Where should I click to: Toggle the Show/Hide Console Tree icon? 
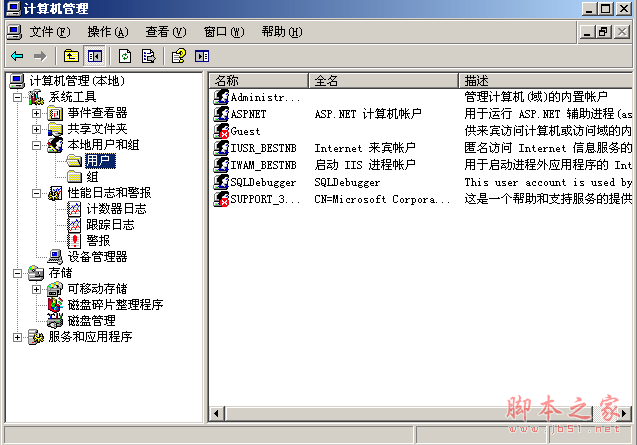(x=95, y=56)
